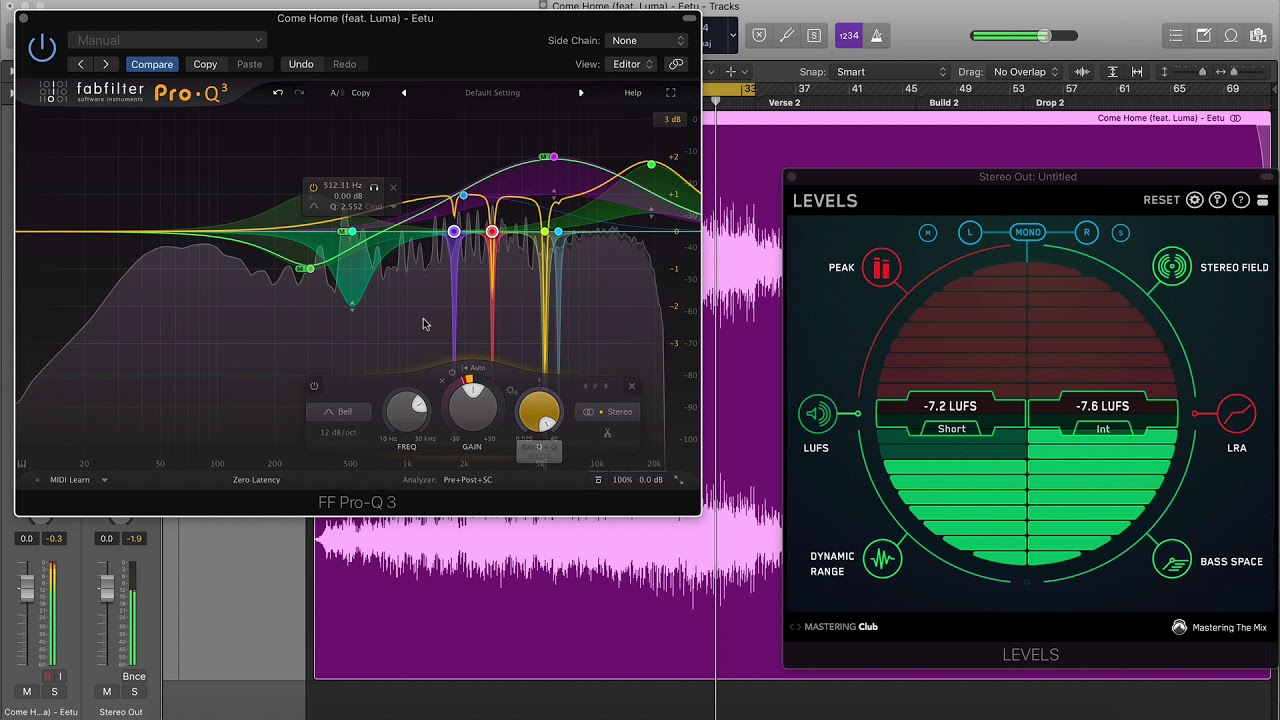Go to previous preset with left arrow

pos(81,64)
